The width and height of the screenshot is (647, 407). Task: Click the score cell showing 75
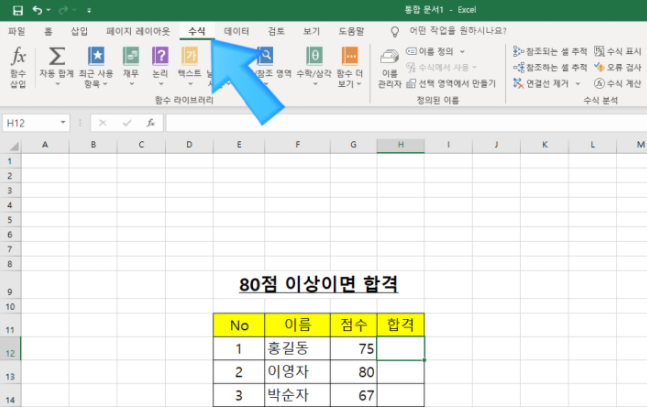point(354,349)
